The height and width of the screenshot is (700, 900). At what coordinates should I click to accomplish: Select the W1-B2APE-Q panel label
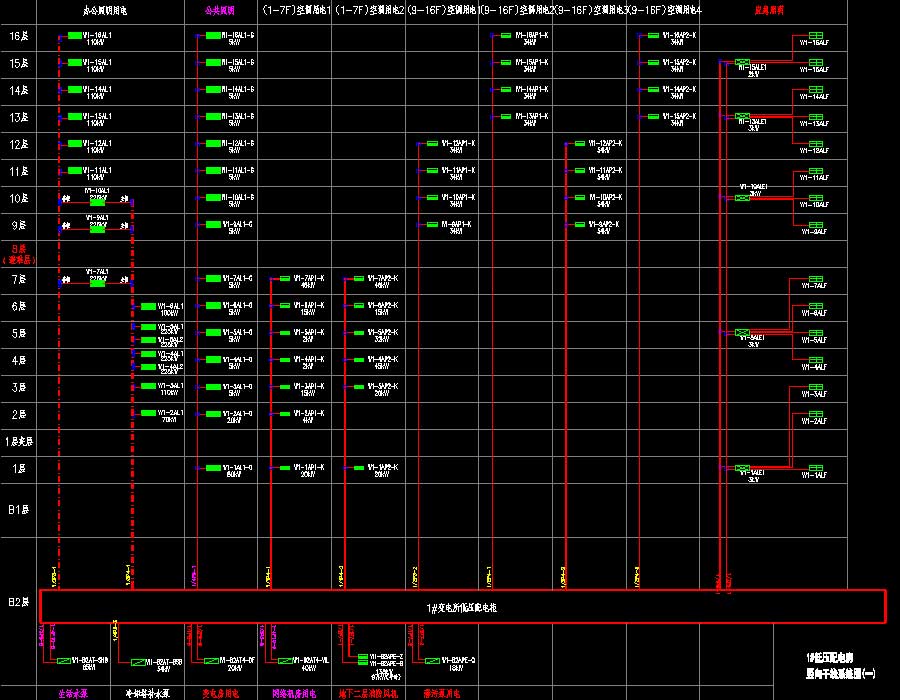coord(458,664)
